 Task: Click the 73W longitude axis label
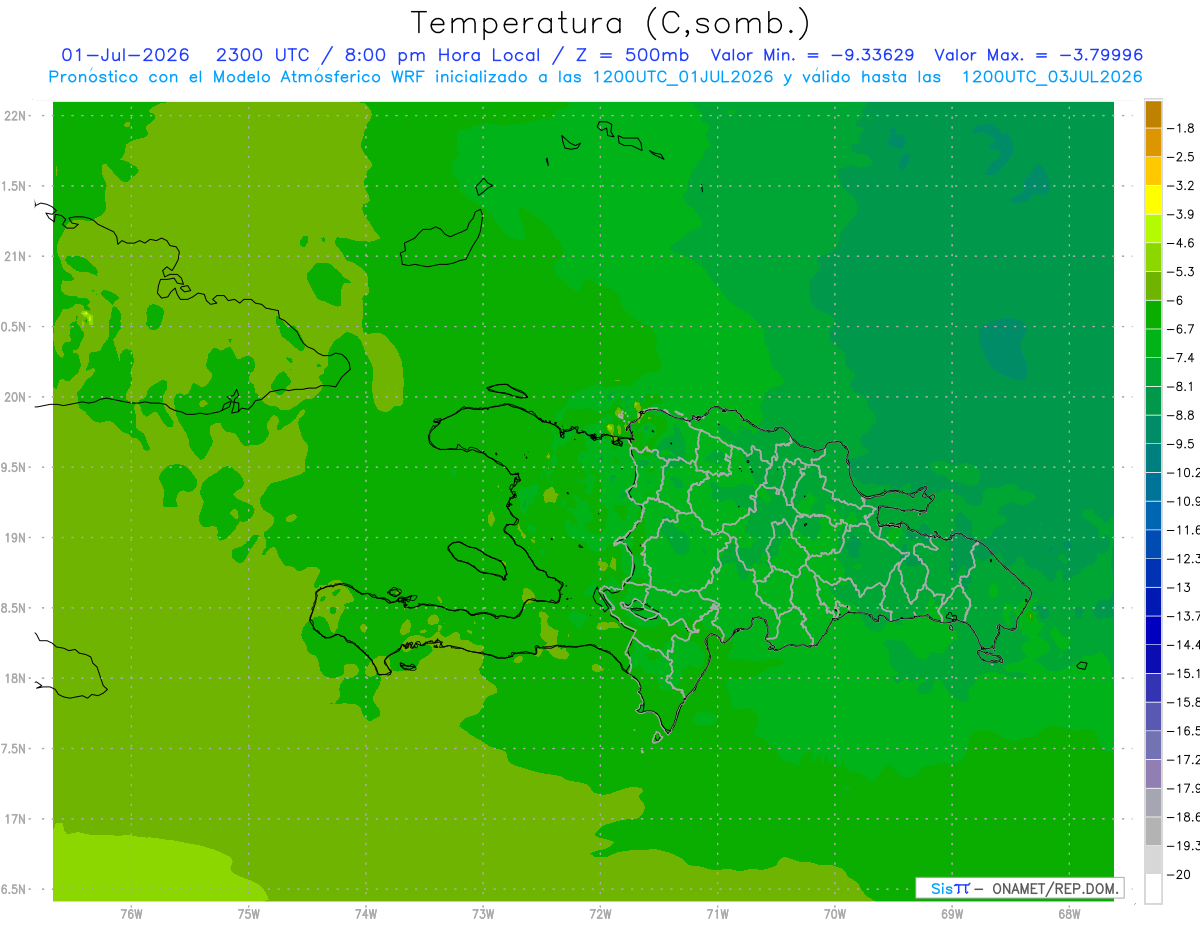pyautogui.click(x=483, y=913)
